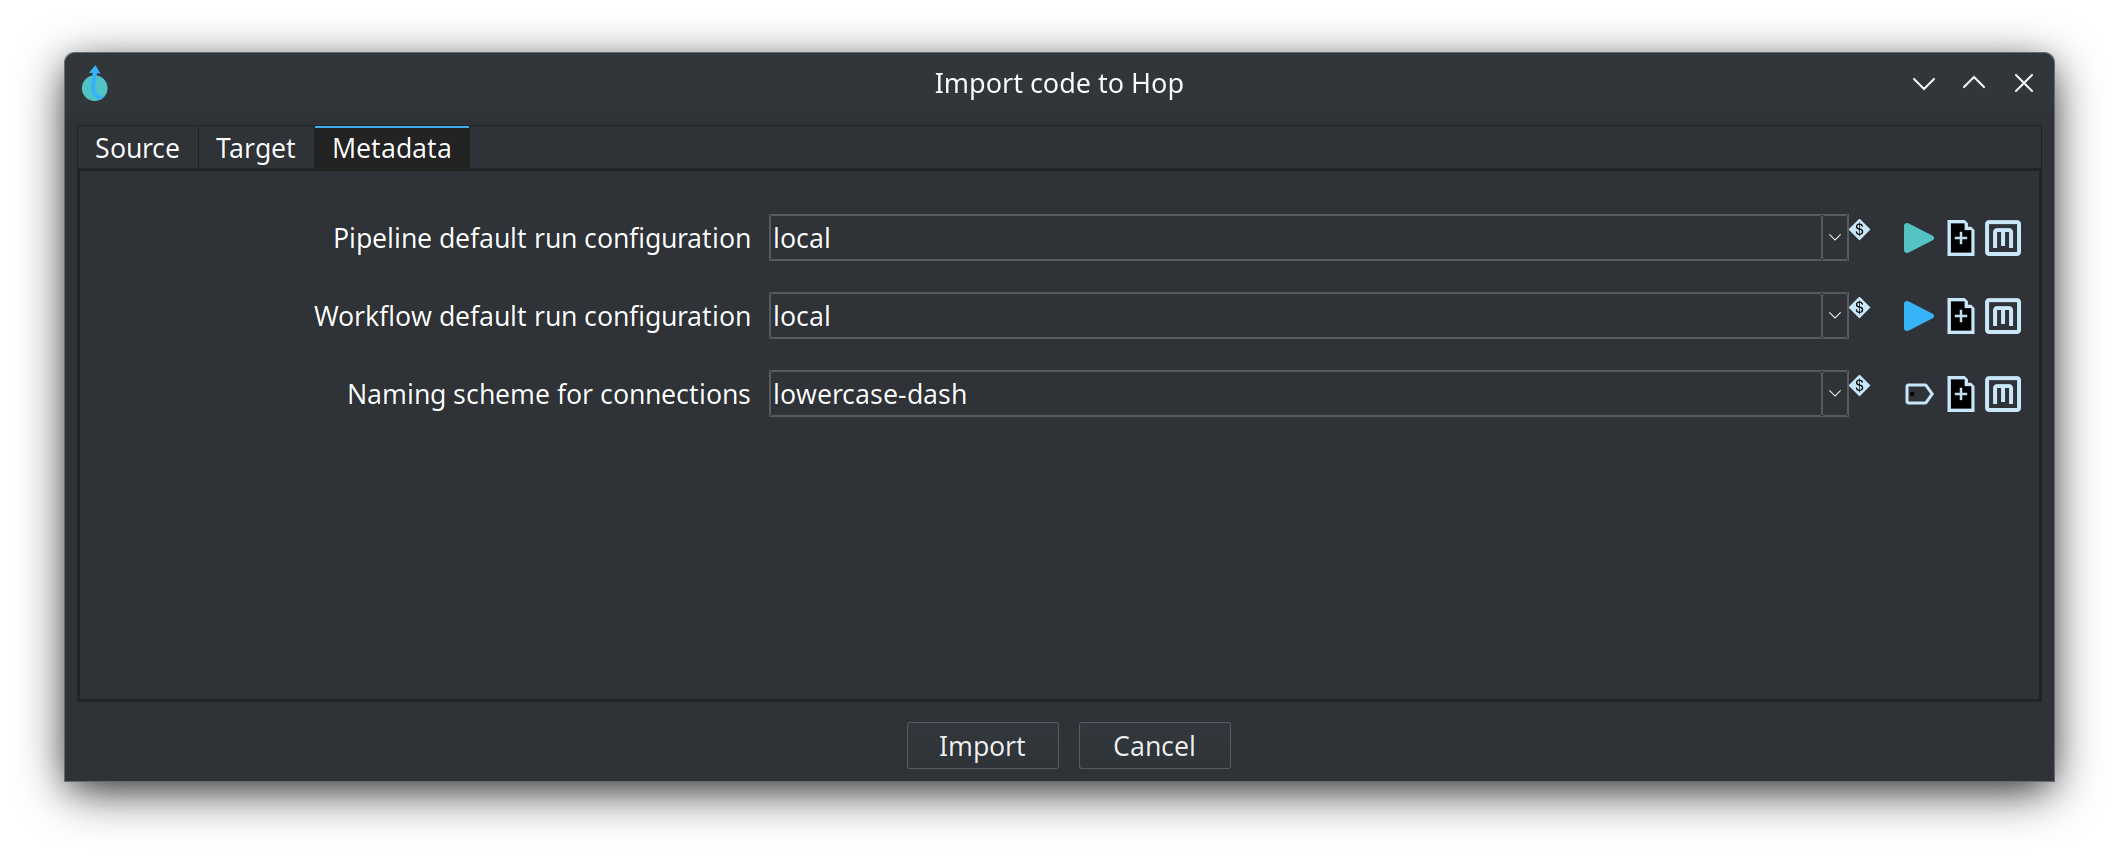Create new Pipeline run configuration icon
This screenshot has width=2119, height=858.
[x=1961, y=238]
